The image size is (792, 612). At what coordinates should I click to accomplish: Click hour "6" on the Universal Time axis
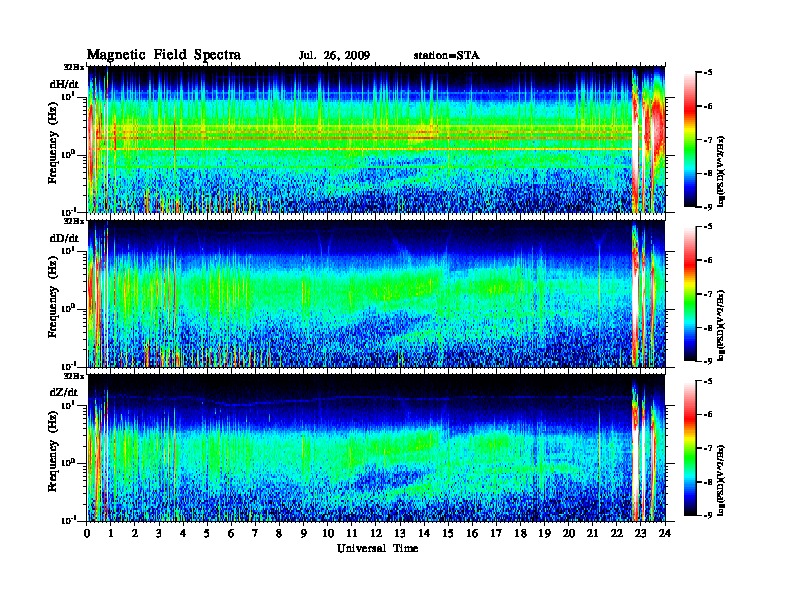point(231,533)
